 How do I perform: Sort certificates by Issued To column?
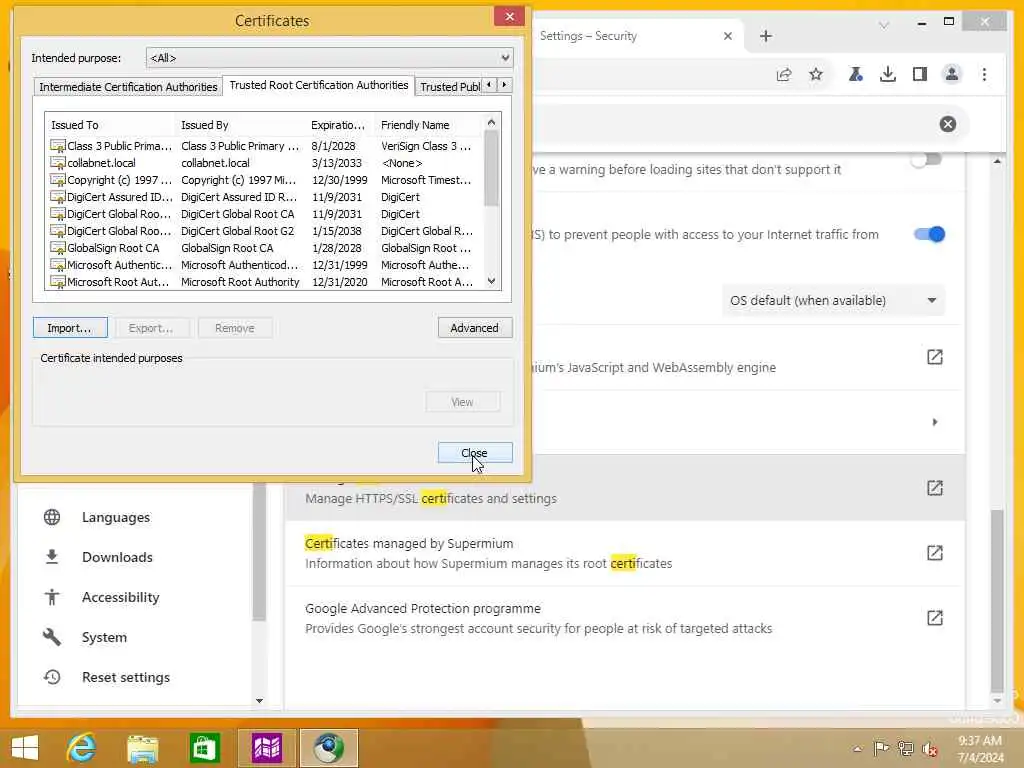[110, 125]
